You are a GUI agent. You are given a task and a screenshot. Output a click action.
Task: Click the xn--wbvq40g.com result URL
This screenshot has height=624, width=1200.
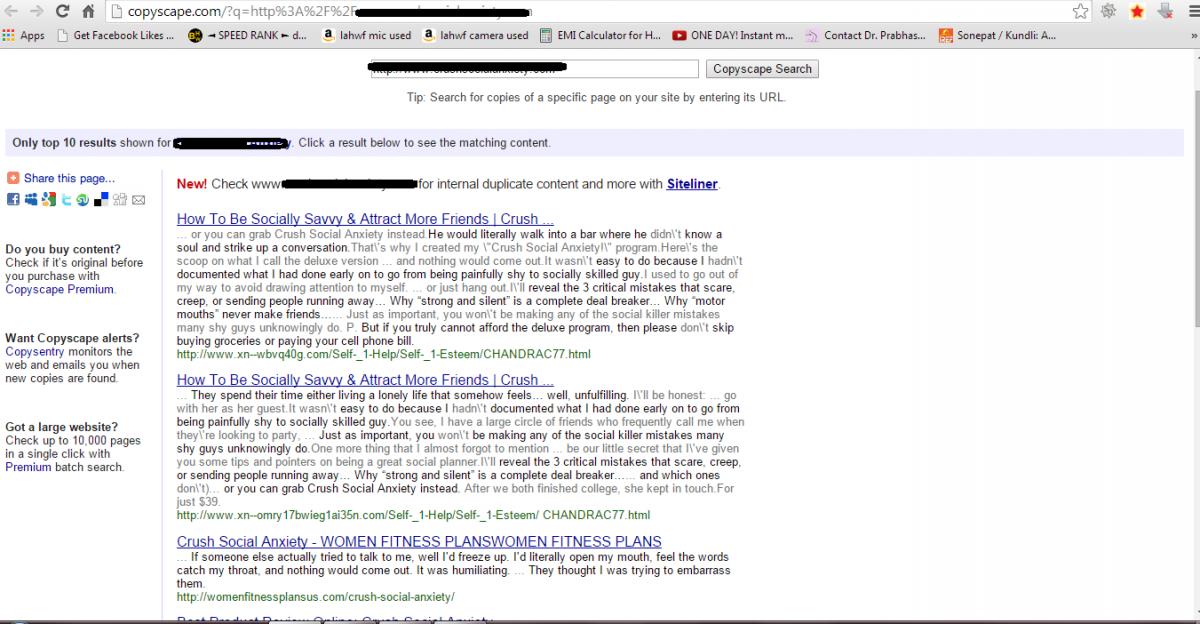[x=383, y=354]
